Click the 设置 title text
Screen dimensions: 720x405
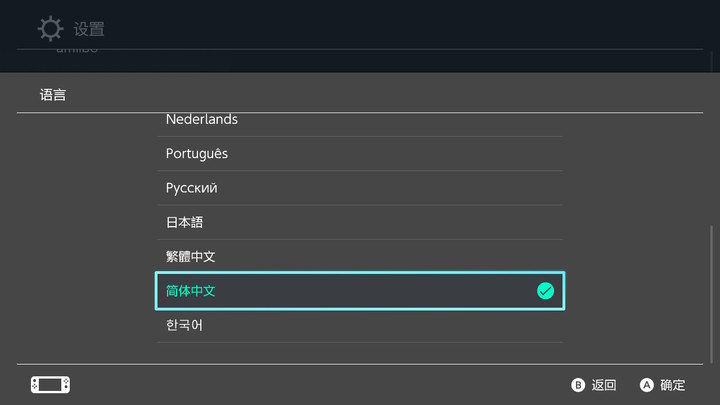[89, 29]
